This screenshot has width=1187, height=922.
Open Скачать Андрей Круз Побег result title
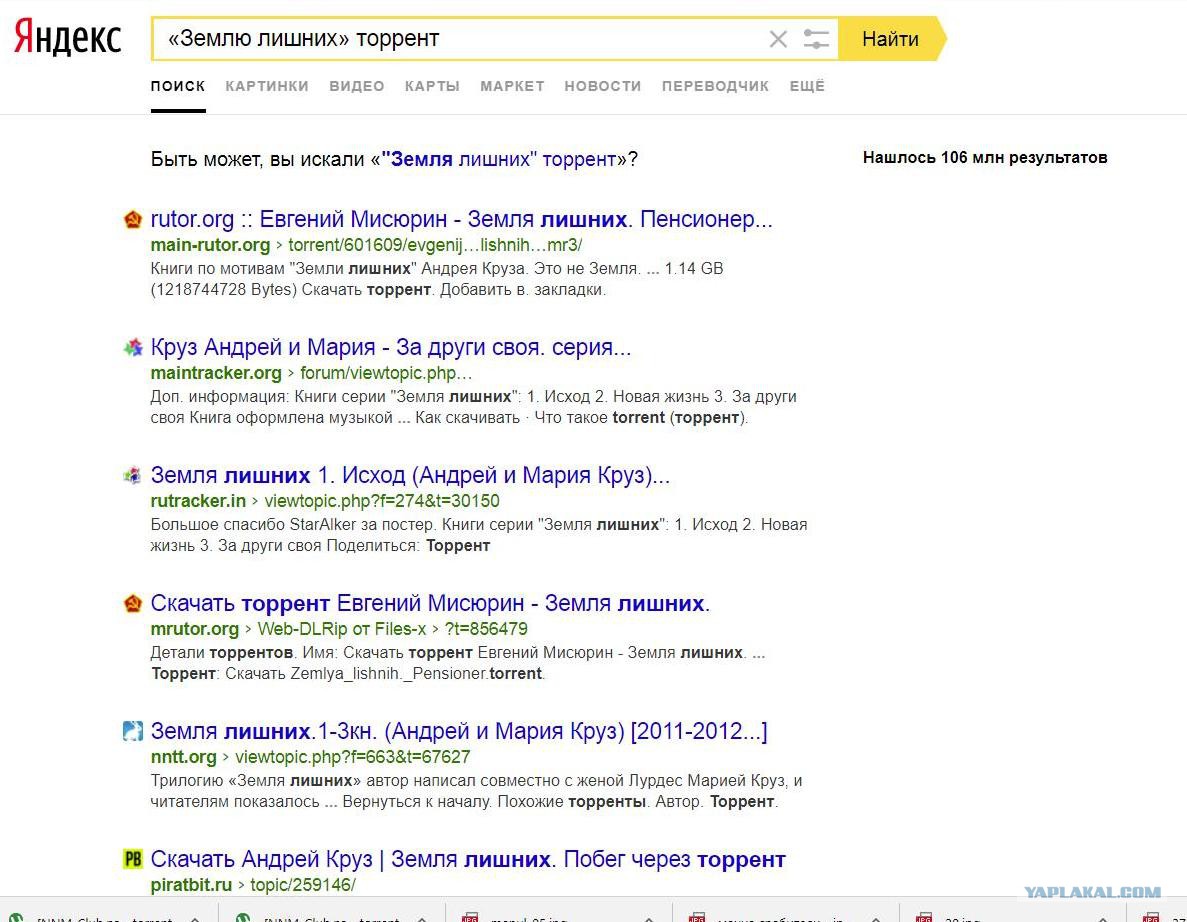(468, 859)
